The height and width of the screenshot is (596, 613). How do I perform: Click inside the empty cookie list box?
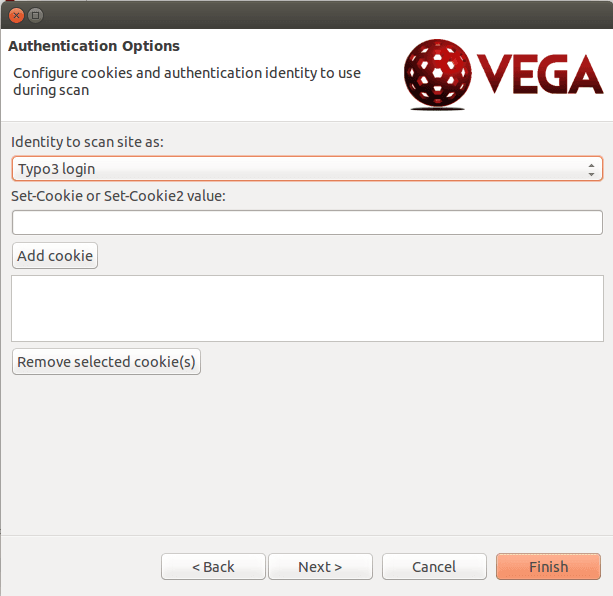click(x=307, y=308)
